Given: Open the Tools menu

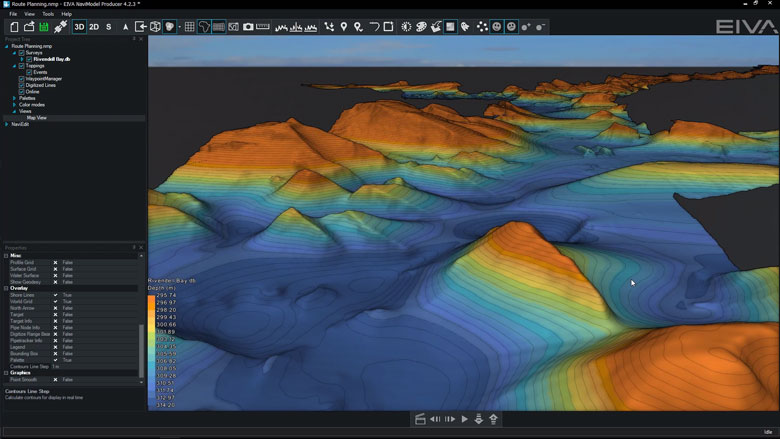Looking at the screenshot, I should click(48, 14).
